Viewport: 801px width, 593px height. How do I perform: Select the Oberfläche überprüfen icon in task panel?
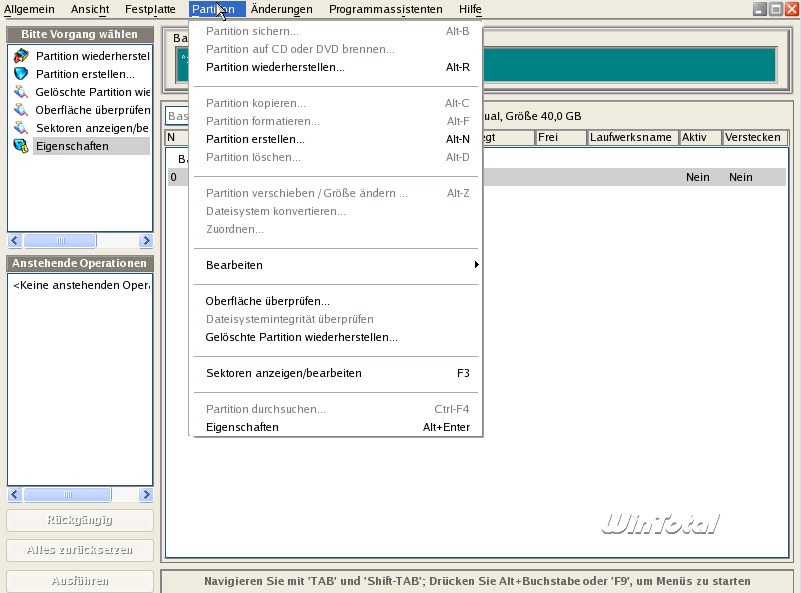pyautogui.click(x=21, y=110)
